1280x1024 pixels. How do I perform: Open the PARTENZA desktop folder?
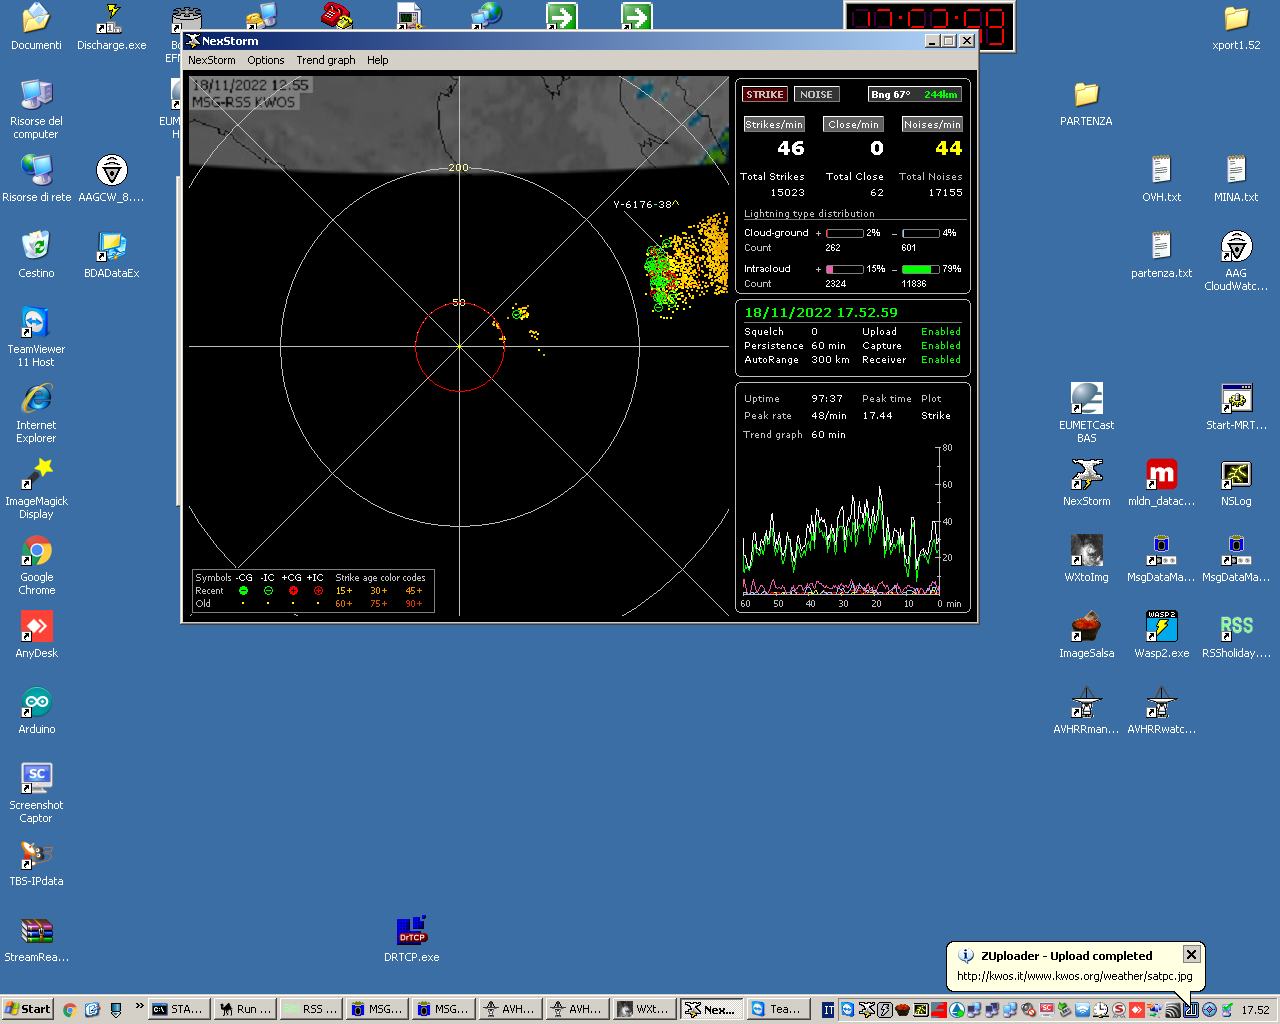coord(1086,103)
